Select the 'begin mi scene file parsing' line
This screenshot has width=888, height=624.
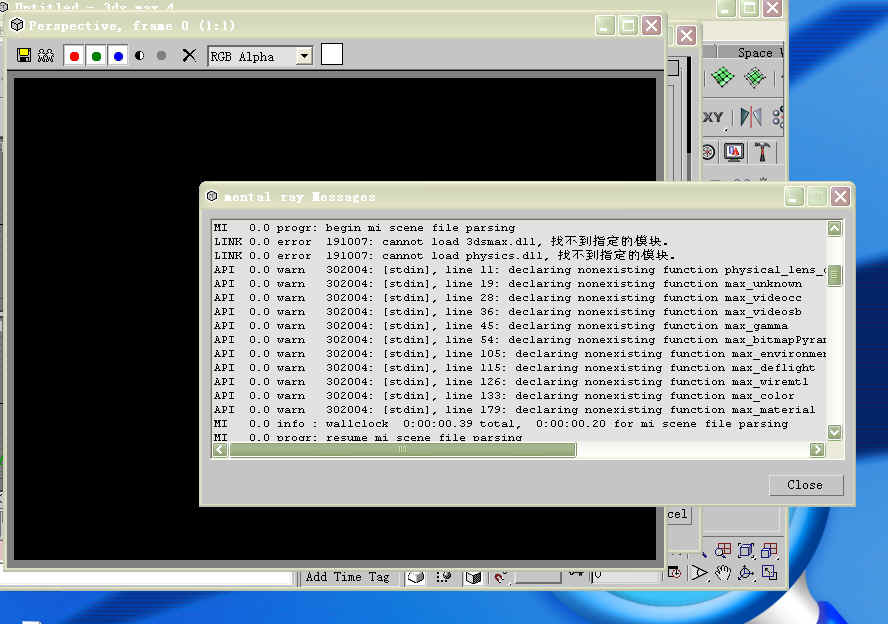pos(364,228)
